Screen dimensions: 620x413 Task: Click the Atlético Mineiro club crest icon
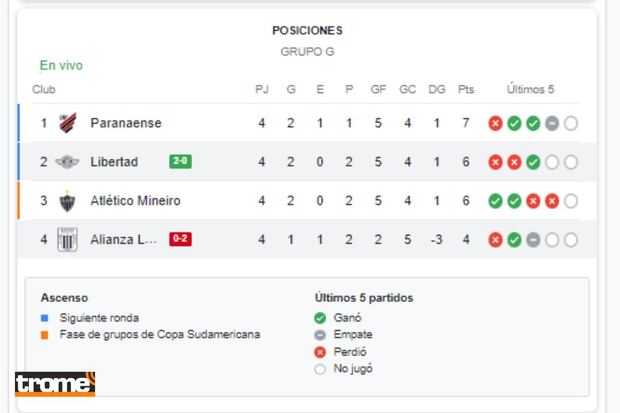[68, 201]
